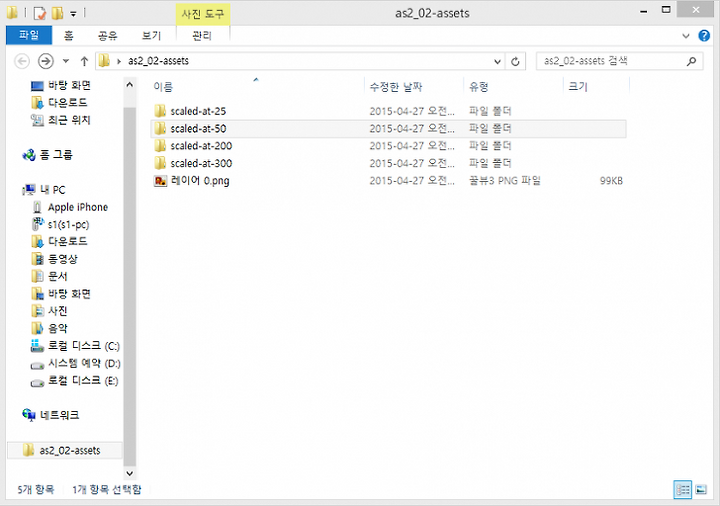Sort by the 크기 column header
Screen dimensions: 720x506
click(578, 87)
